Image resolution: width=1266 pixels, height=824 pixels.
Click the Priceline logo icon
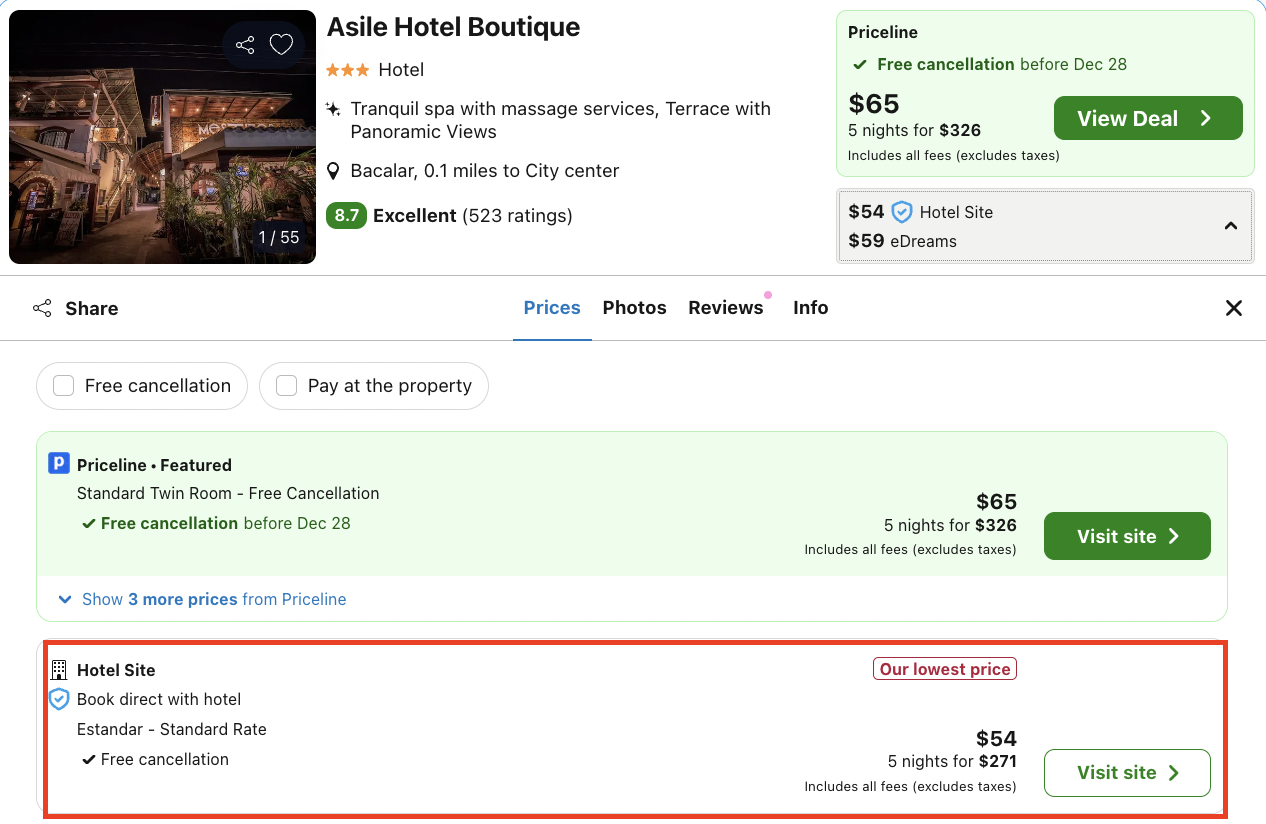59,464
